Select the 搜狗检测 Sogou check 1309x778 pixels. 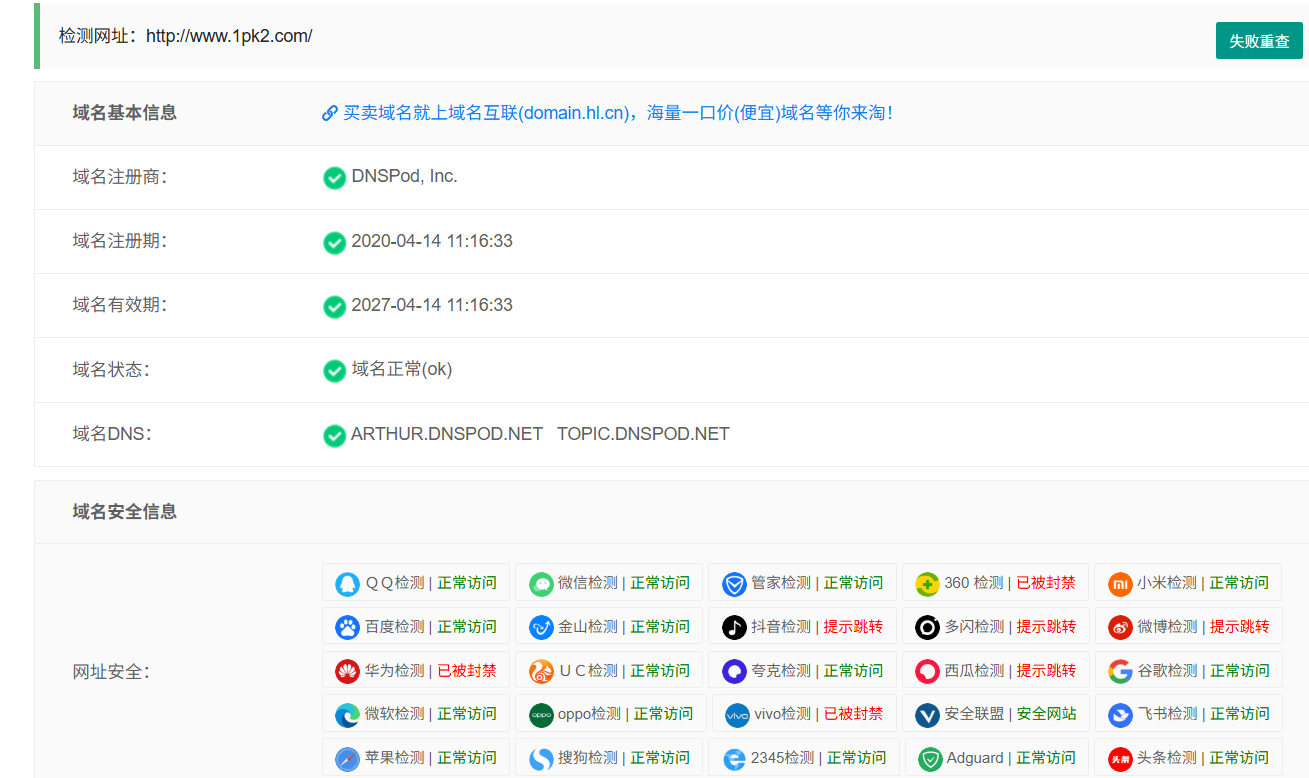pos(609,758)
